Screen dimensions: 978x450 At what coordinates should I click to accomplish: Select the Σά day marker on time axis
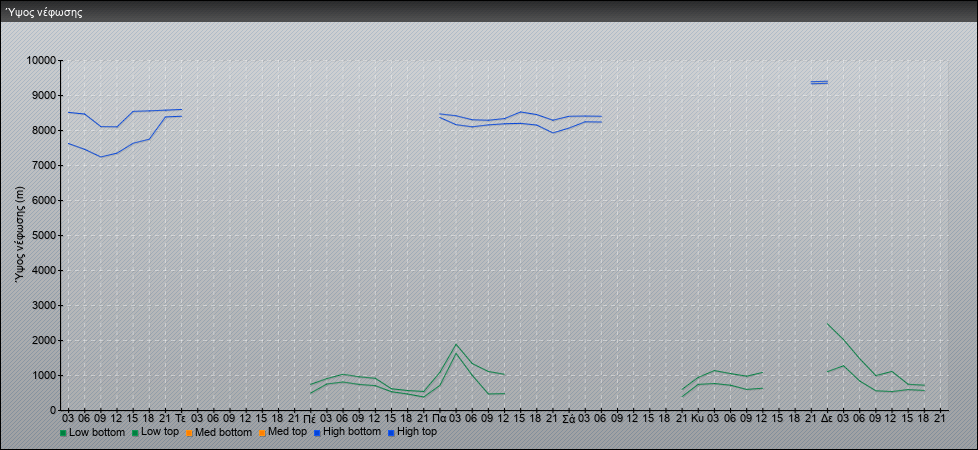(568, 417)
